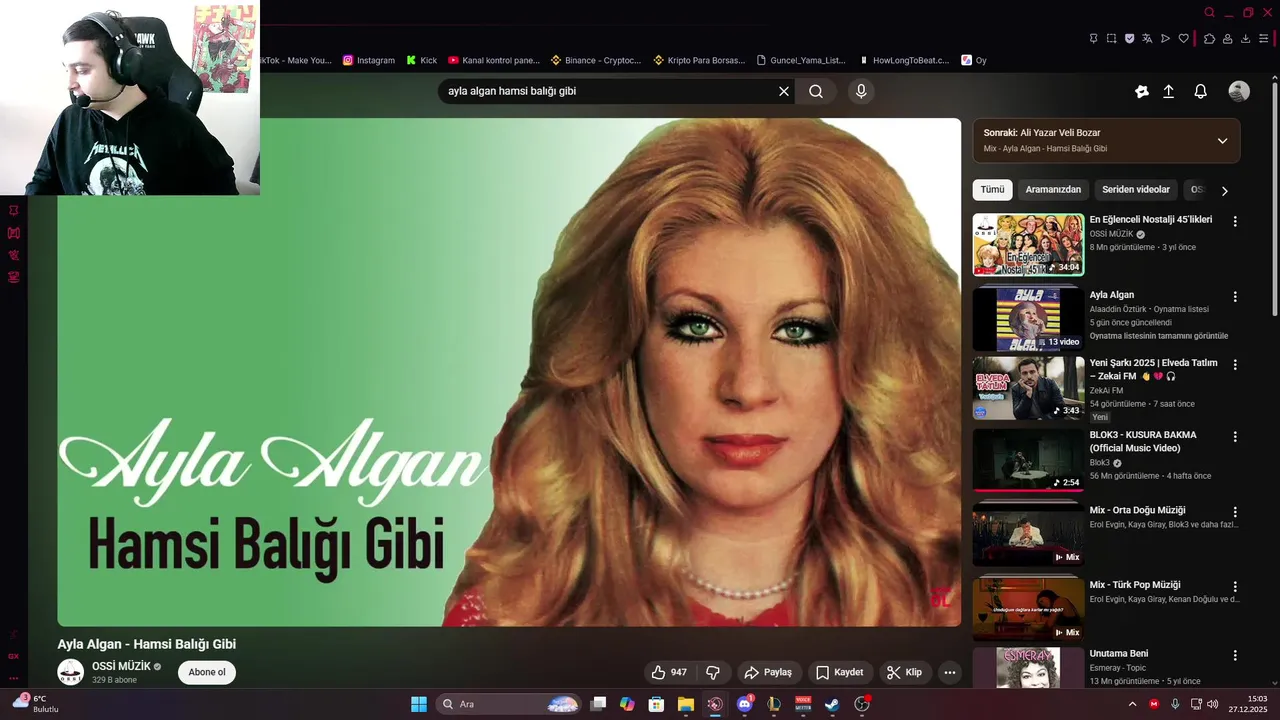Click the magnifier search button
Screen dimensions: 1280x720
816,91
